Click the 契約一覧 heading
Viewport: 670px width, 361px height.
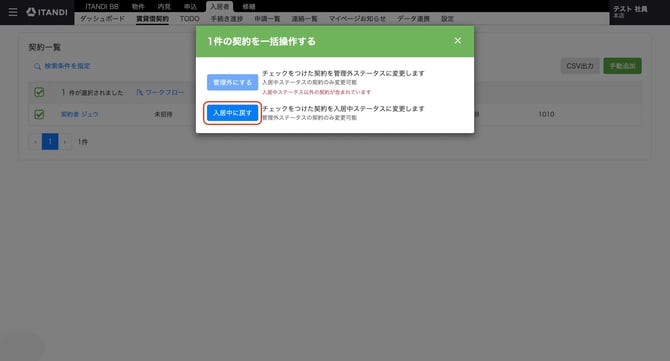pos(45,47)
